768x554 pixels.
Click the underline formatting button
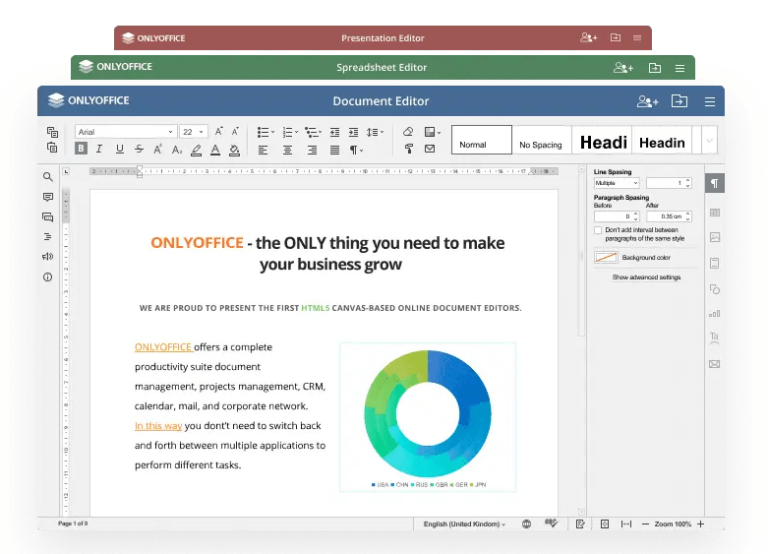[119, 150]
